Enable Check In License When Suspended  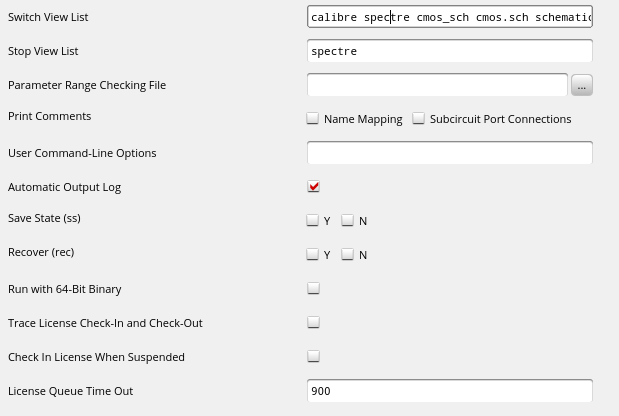[x=314, y=357]
